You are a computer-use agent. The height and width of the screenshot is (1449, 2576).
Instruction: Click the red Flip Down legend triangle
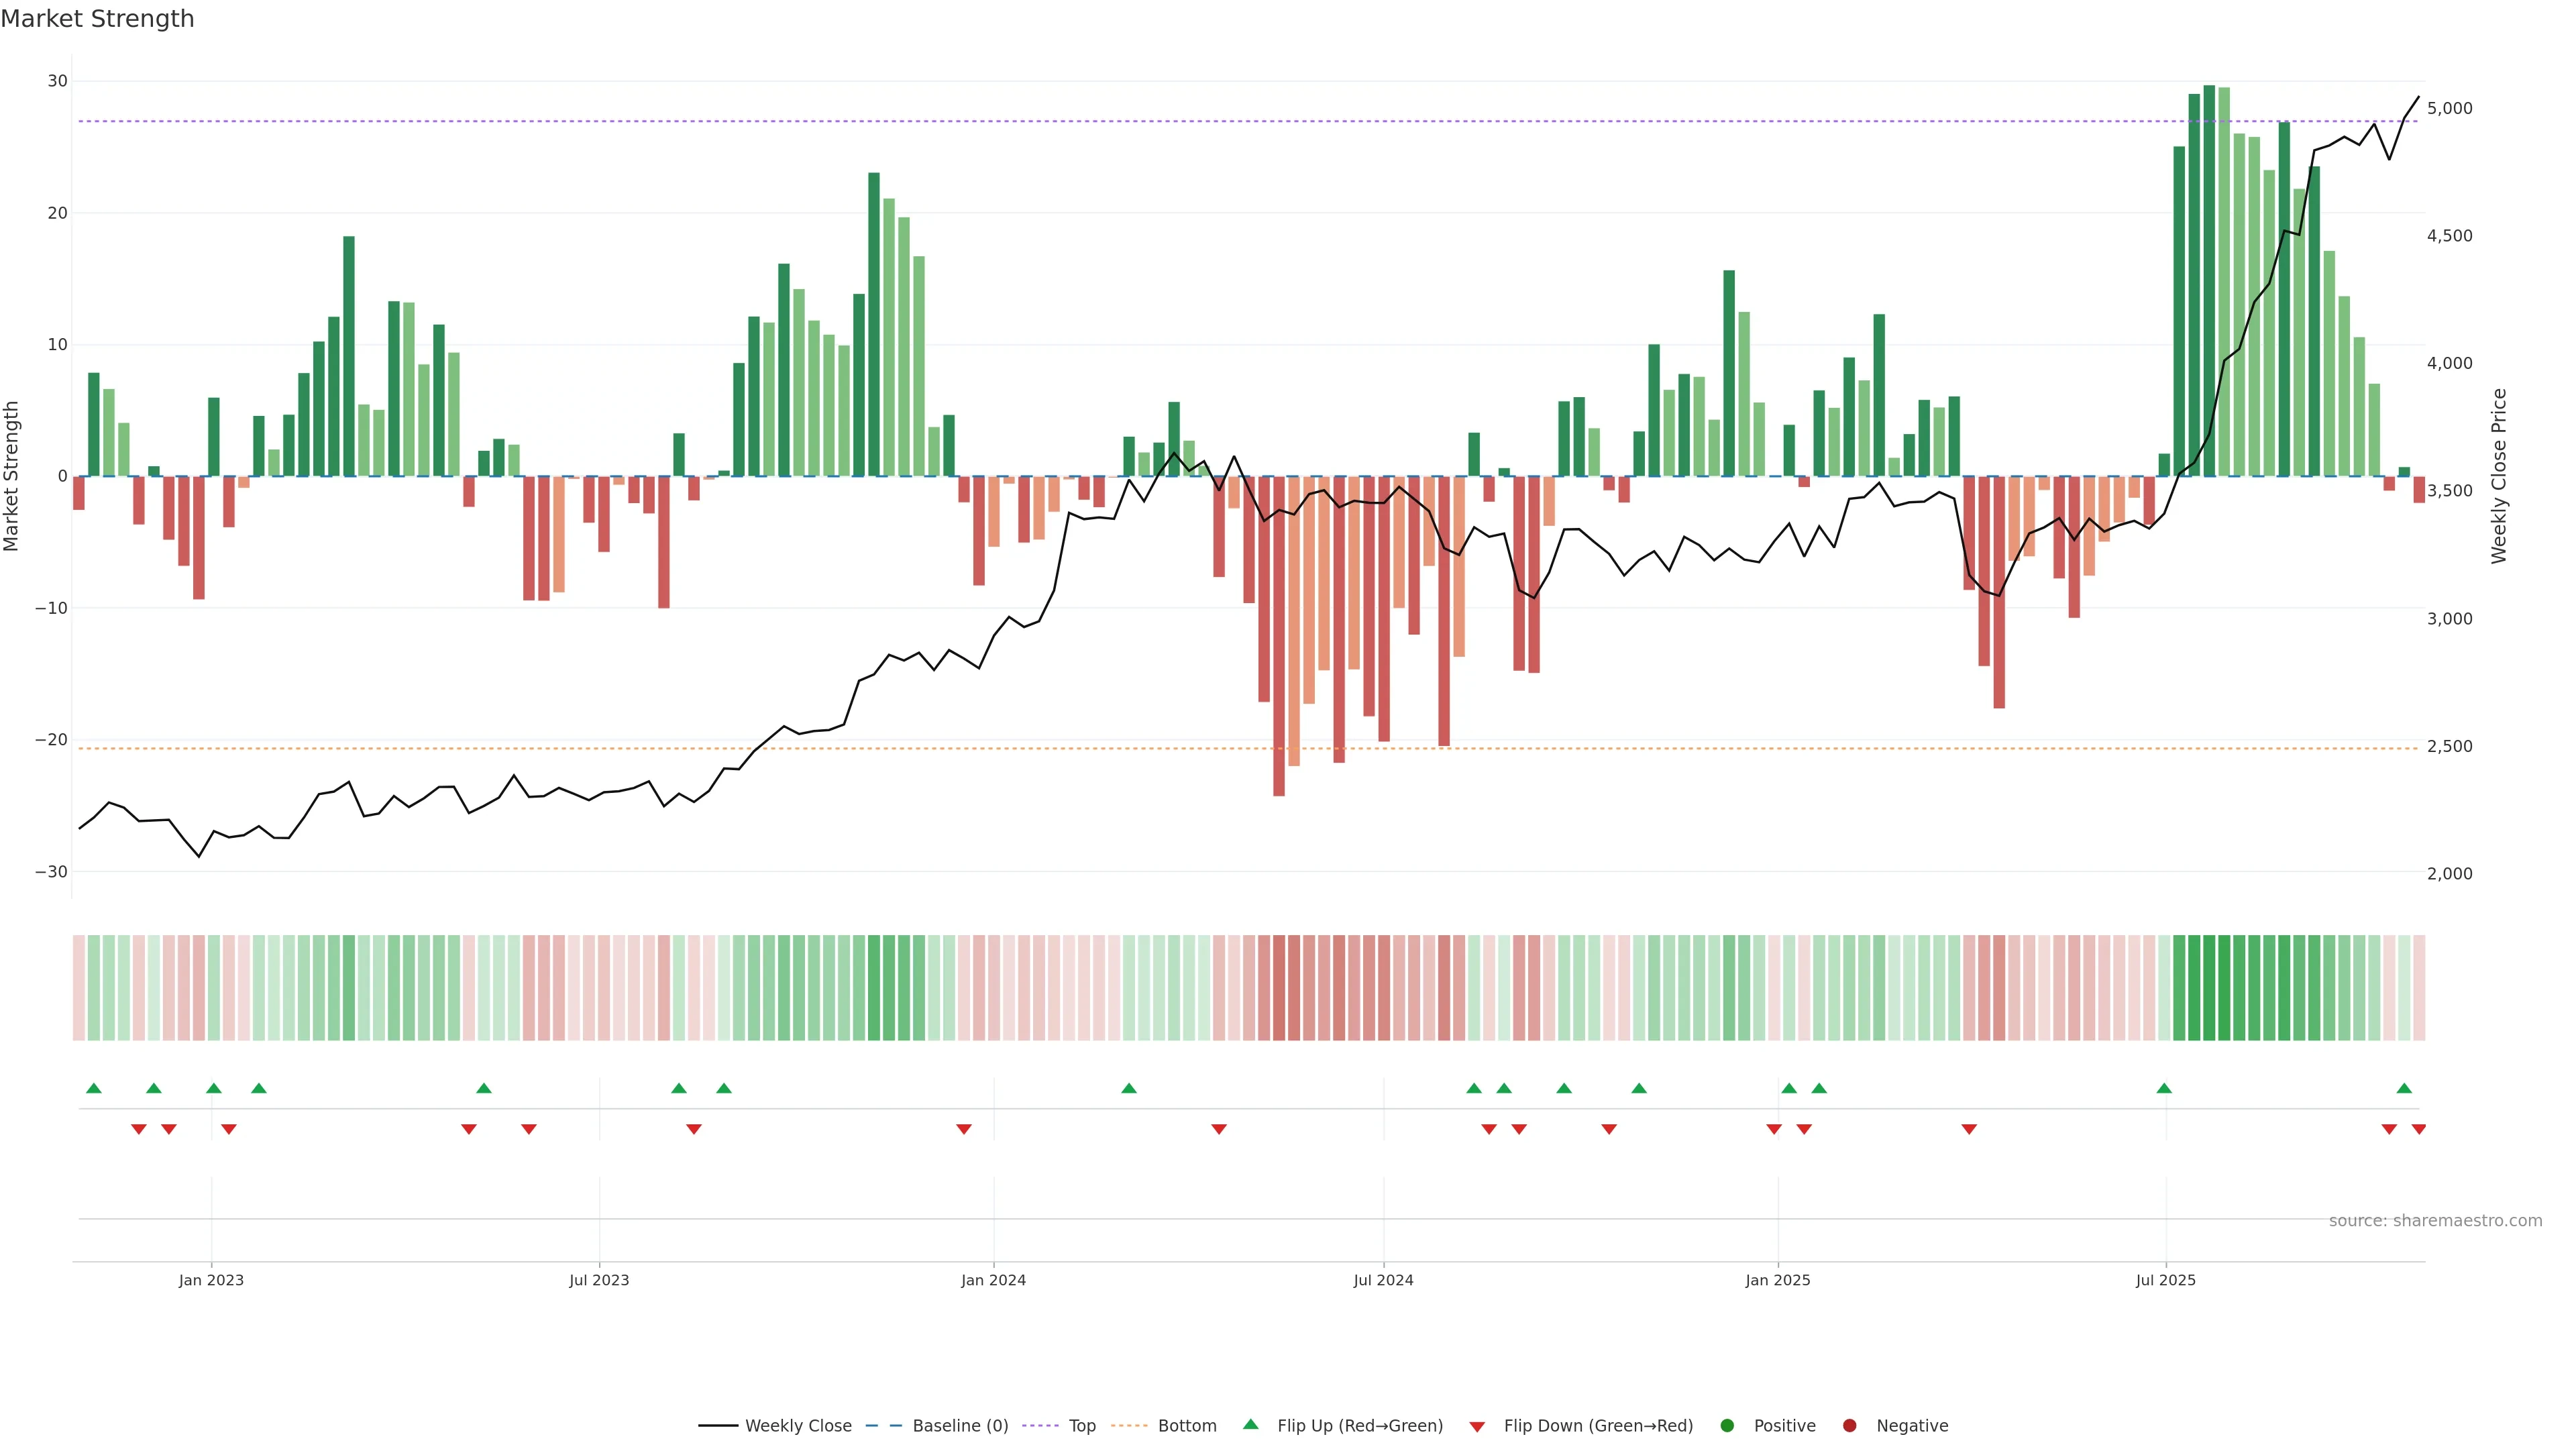(1477, 1427)
